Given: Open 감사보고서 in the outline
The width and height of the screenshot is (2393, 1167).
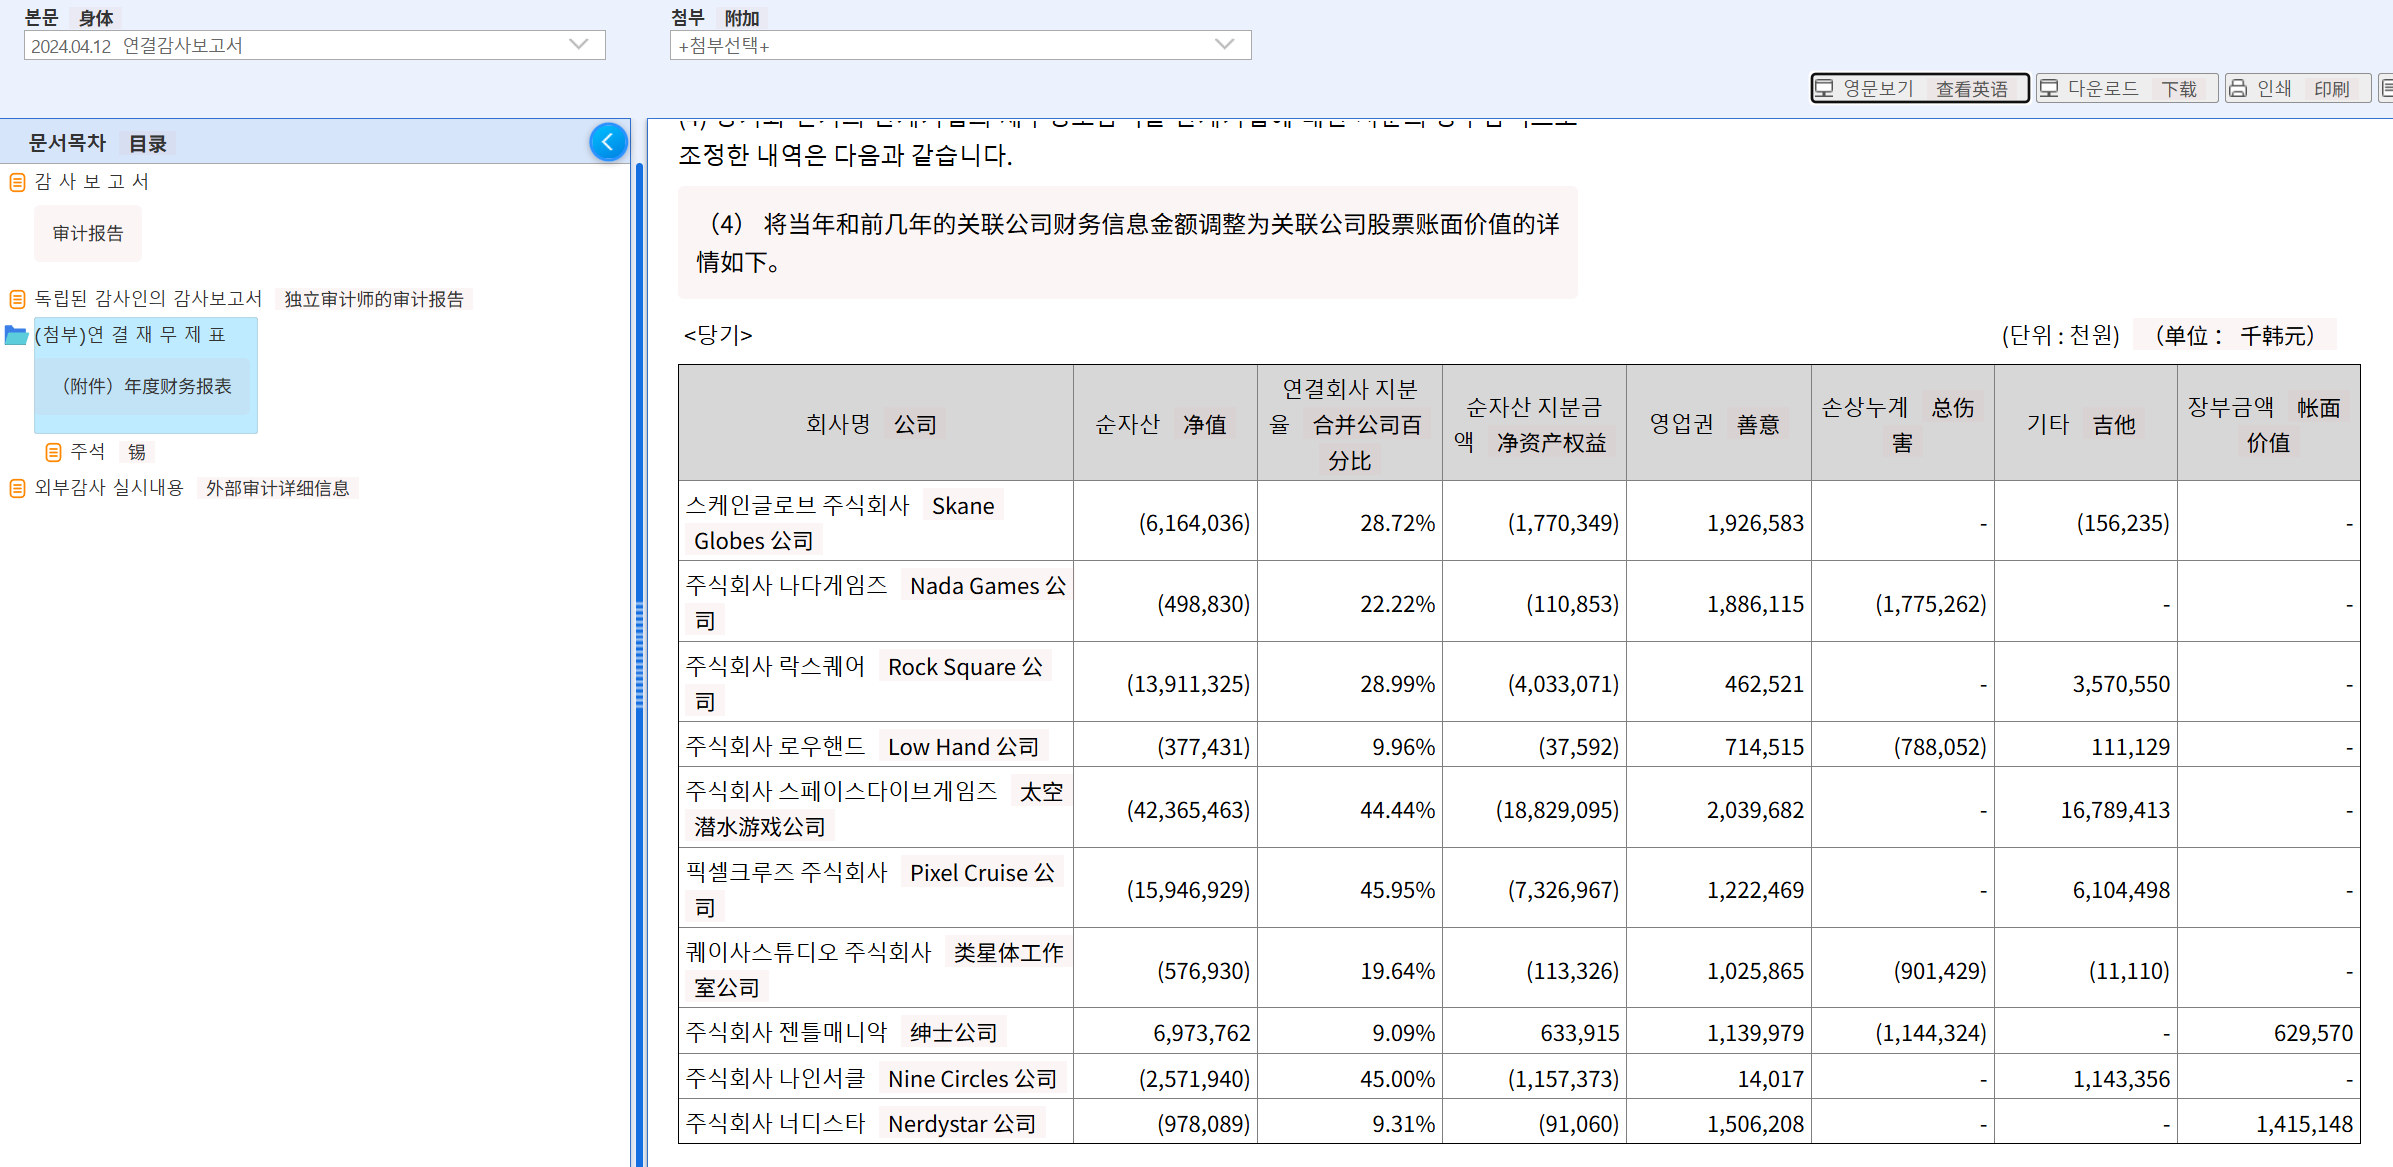Looking at the screenshot, I should pyautogui.click(x=92, y=182).
